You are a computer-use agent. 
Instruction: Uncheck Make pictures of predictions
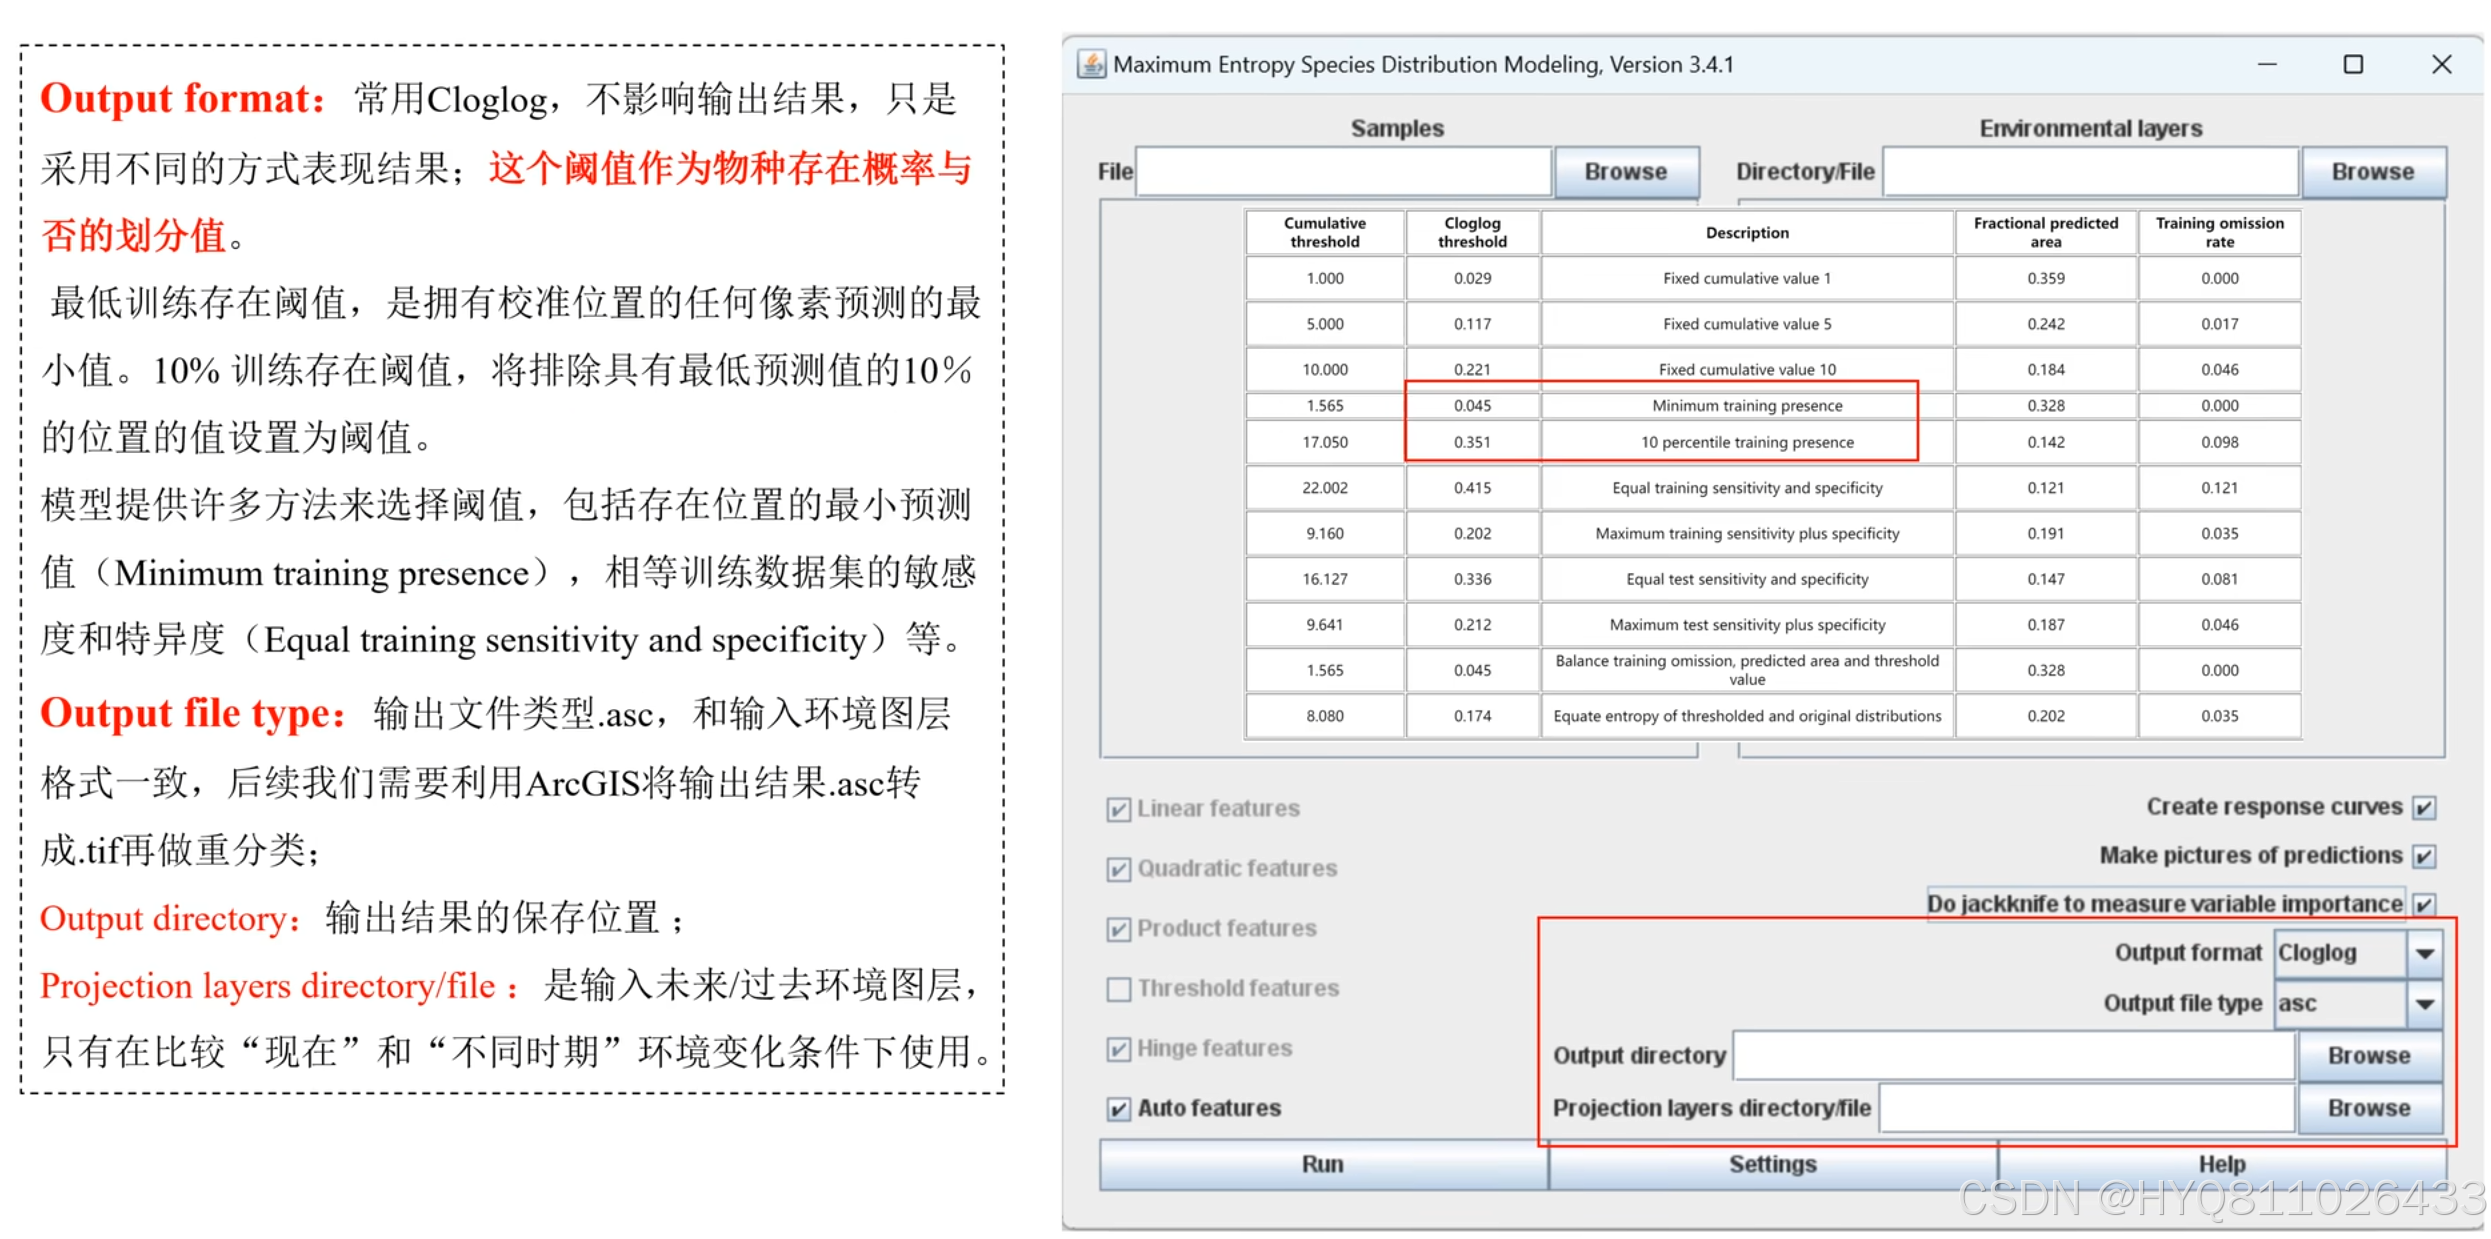2424,857
